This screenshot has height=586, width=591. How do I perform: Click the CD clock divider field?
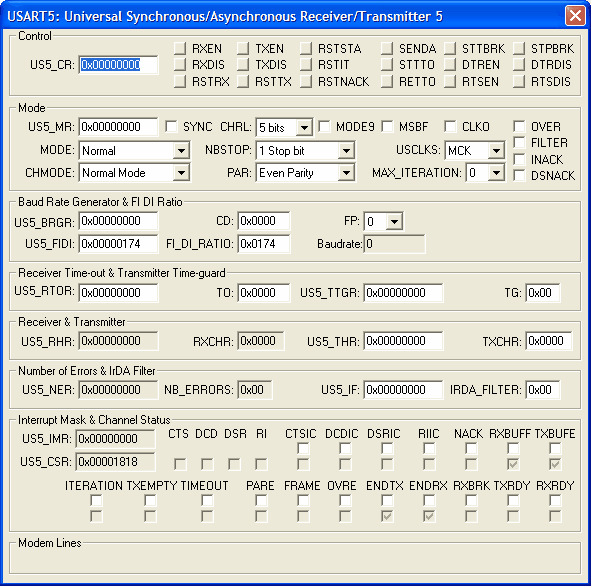(264, 221)
